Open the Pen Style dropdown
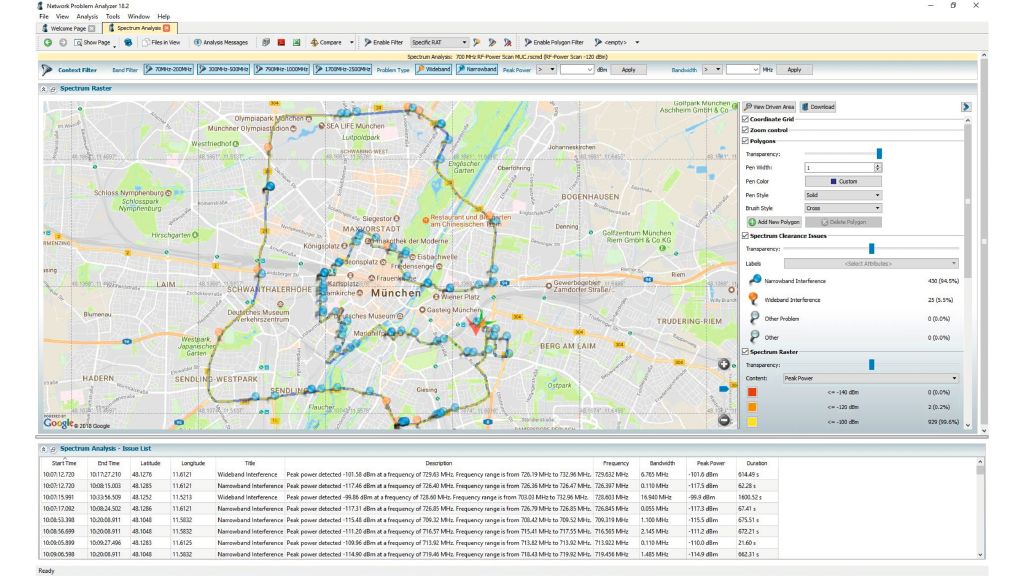The image size is (1024, 576). click(x=842, y=195)
